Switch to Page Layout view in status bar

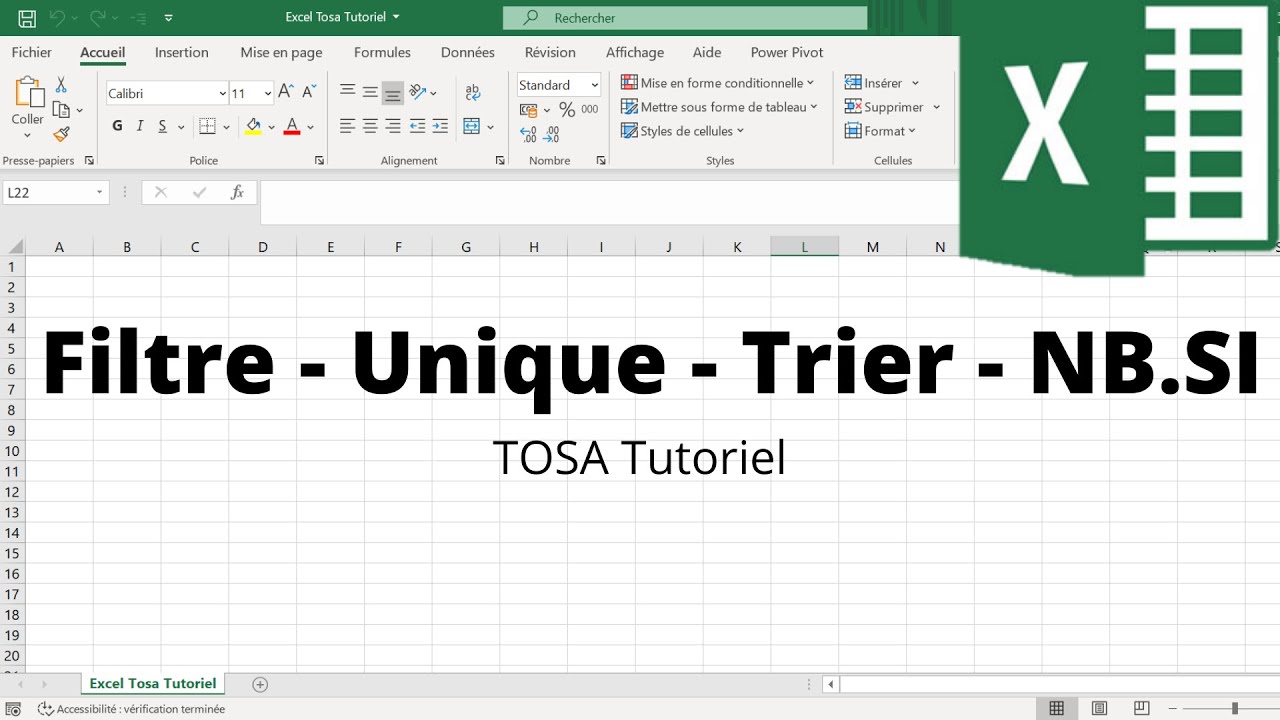(x=1099, y=708)
